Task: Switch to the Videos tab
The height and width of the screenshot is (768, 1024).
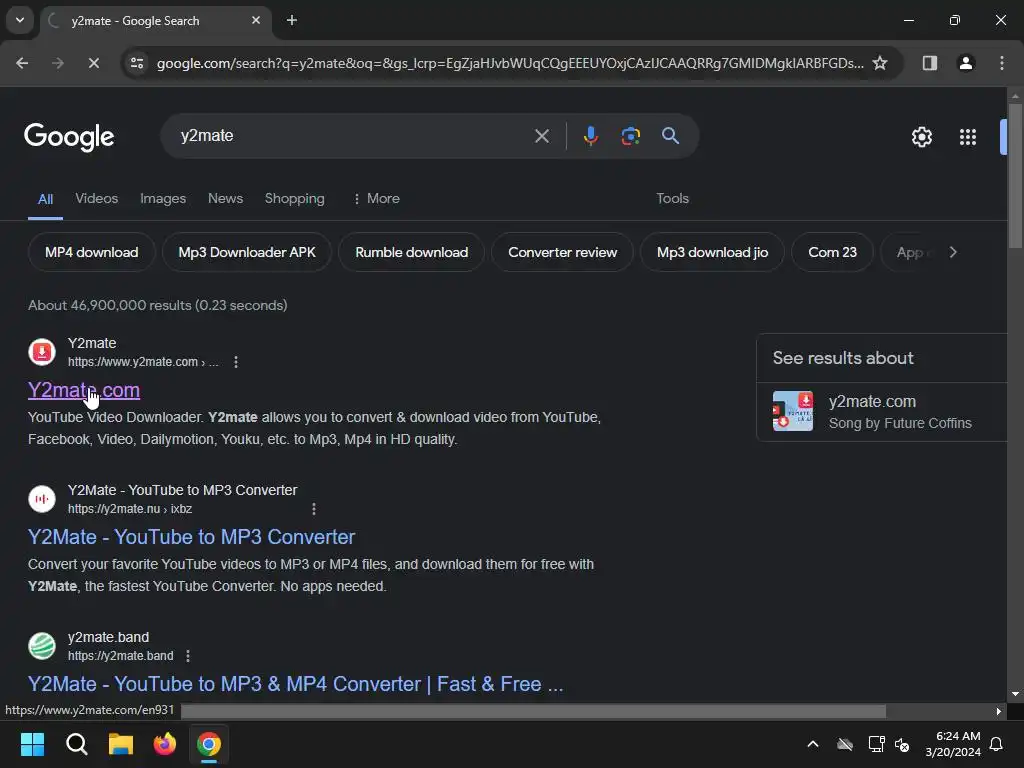Action: pos(97,199)
